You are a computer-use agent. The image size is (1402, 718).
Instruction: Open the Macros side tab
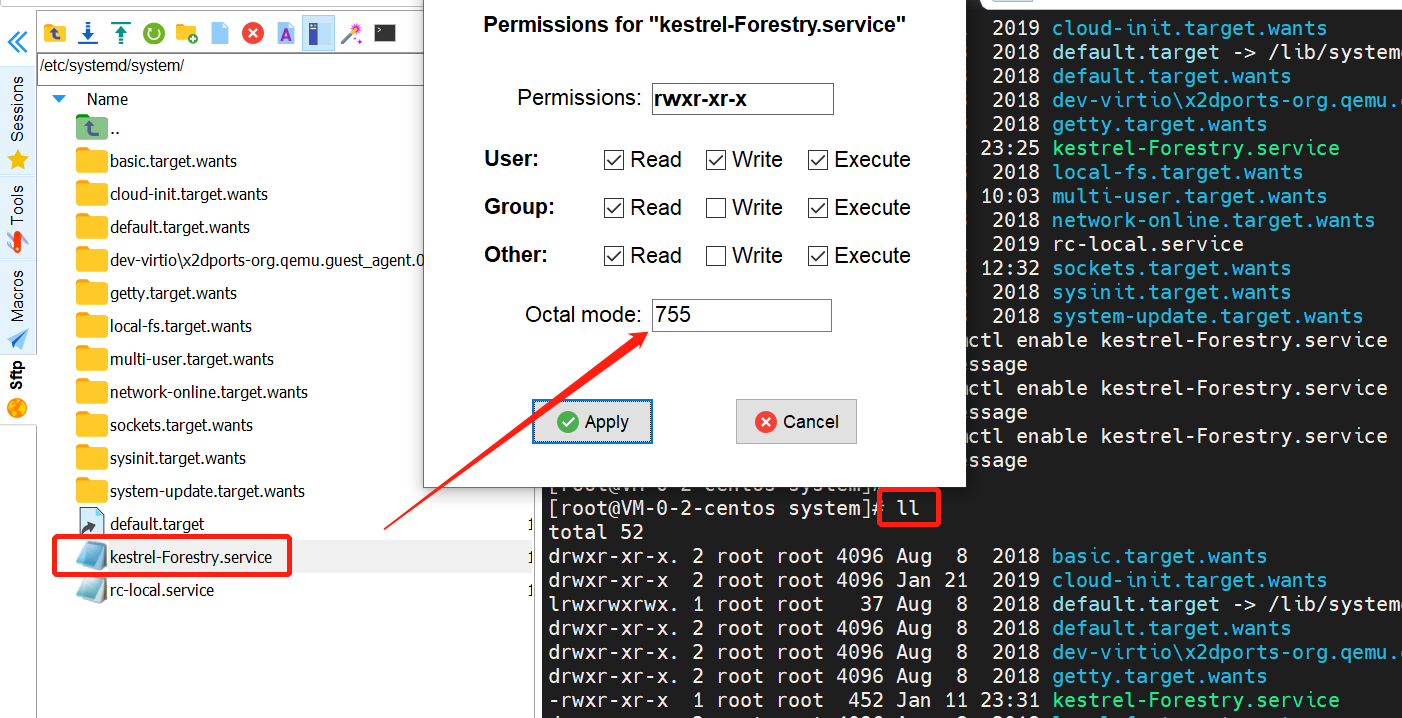click(17, 308)
